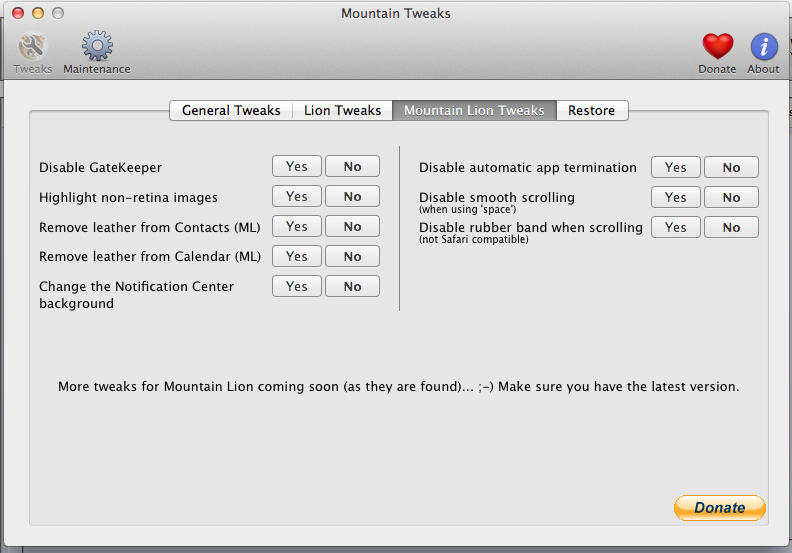This screenshot has width=792, height=553.
Task: Choose No for Highlight non-retina images
Action: pos(352,196)
